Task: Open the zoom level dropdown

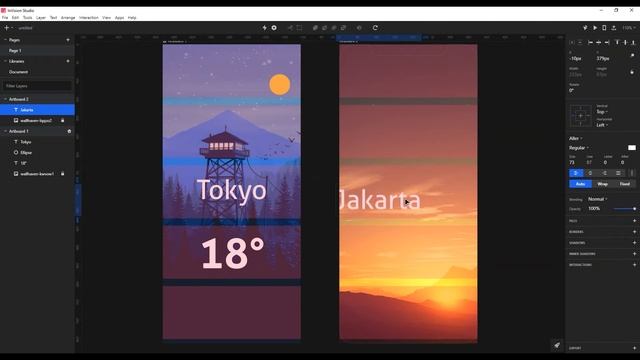Action: click(x=629, y=28)
